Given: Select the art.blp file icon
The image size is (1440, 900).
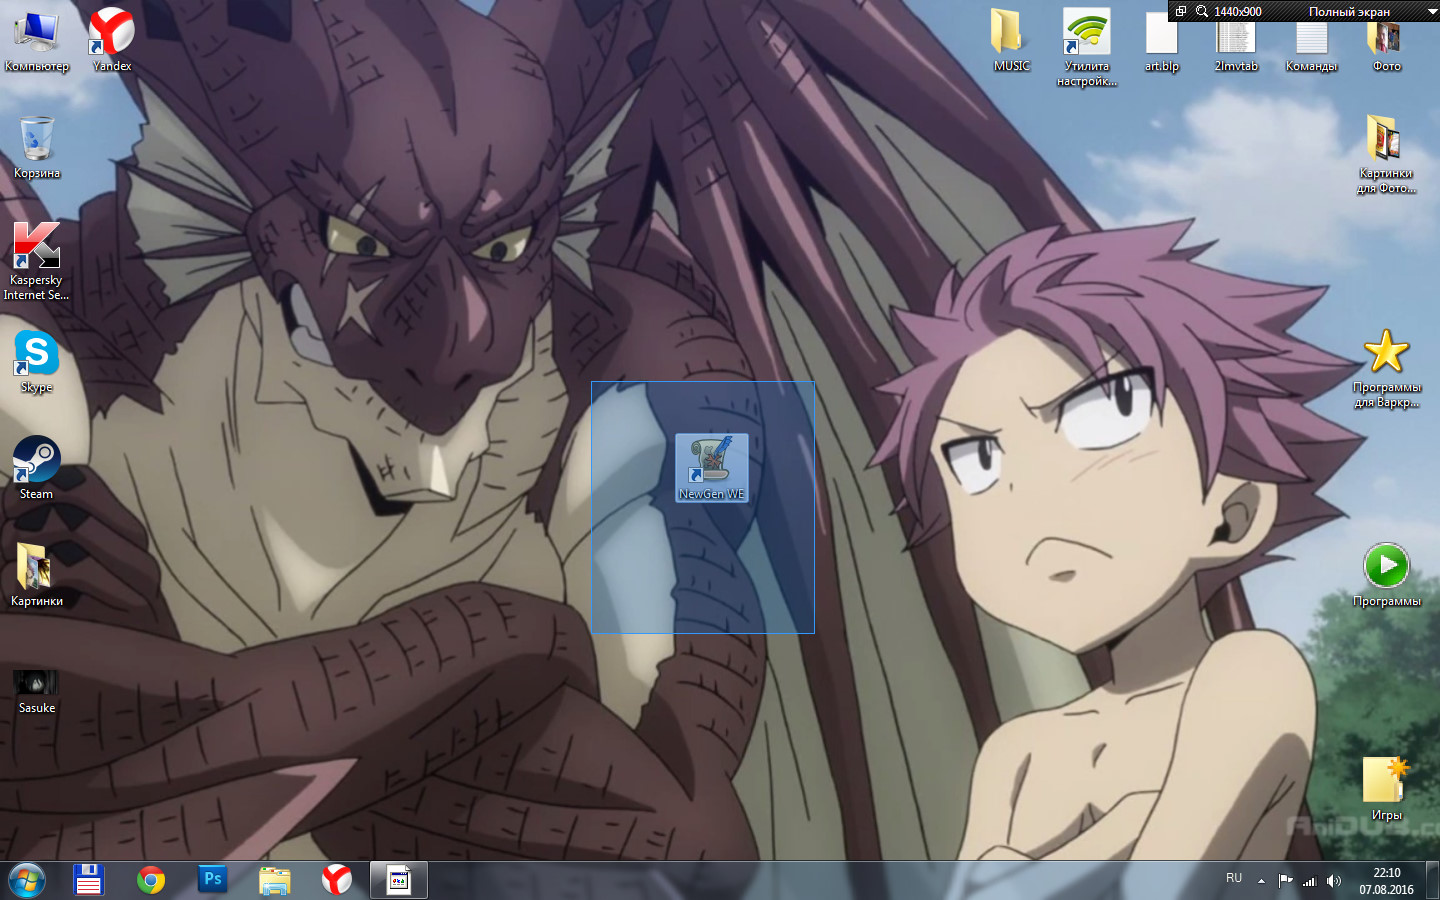Looking at the screenshot, I should tap(1162, 42).
